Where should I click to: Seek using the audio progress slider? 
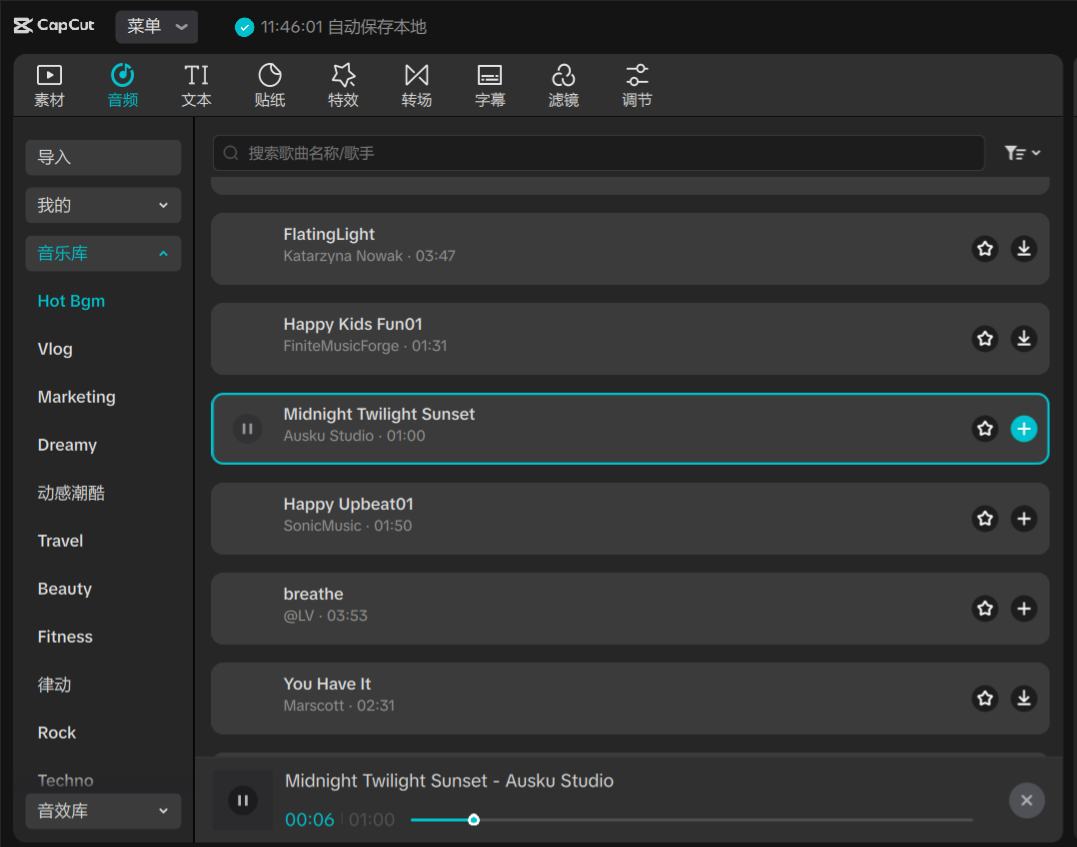690,820
